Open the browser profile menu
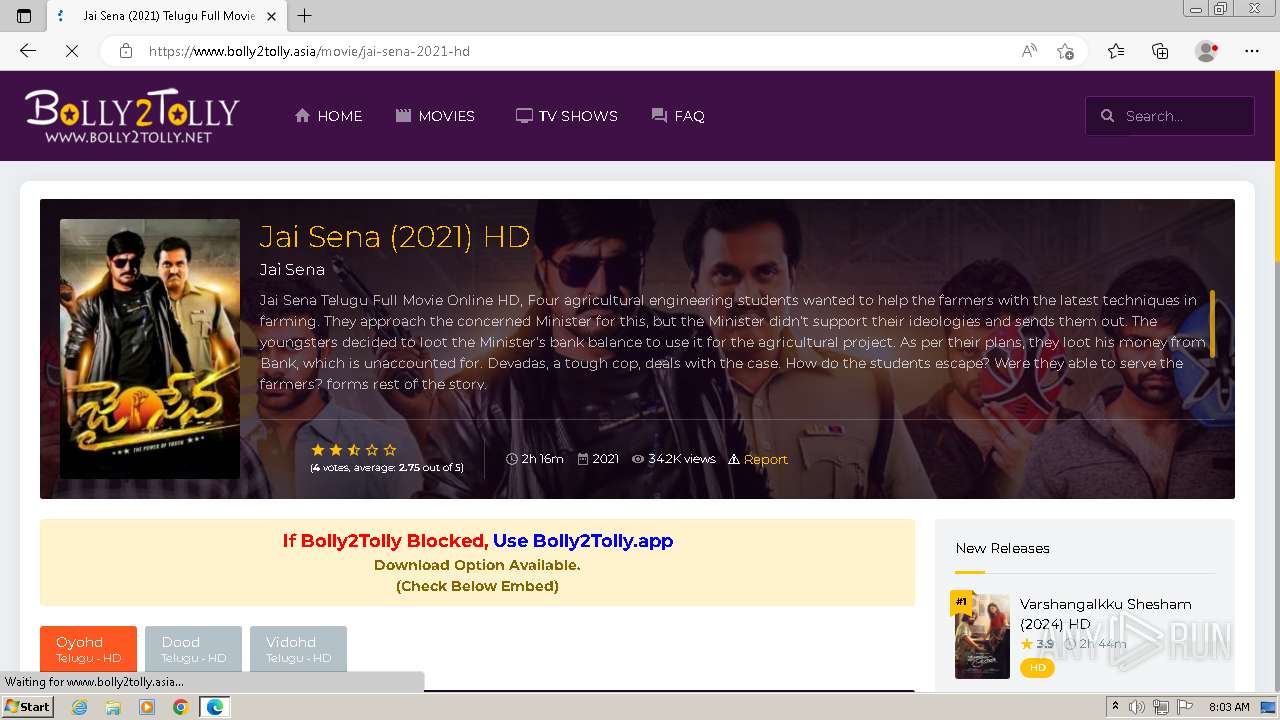This screenshot has height=720, width=1280. pos(1207,51)
